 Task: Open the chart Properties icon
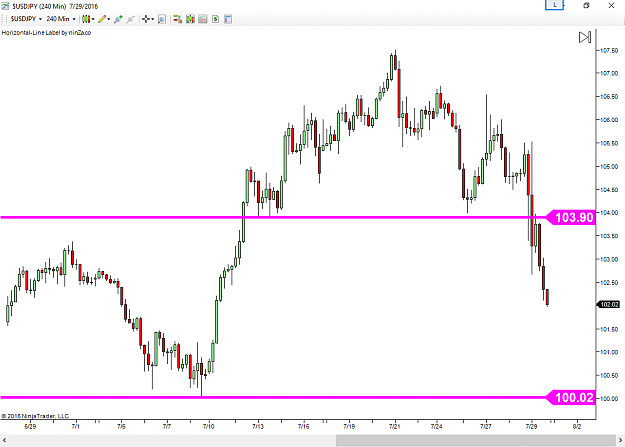pyautogui.click(x=228, y=19)
